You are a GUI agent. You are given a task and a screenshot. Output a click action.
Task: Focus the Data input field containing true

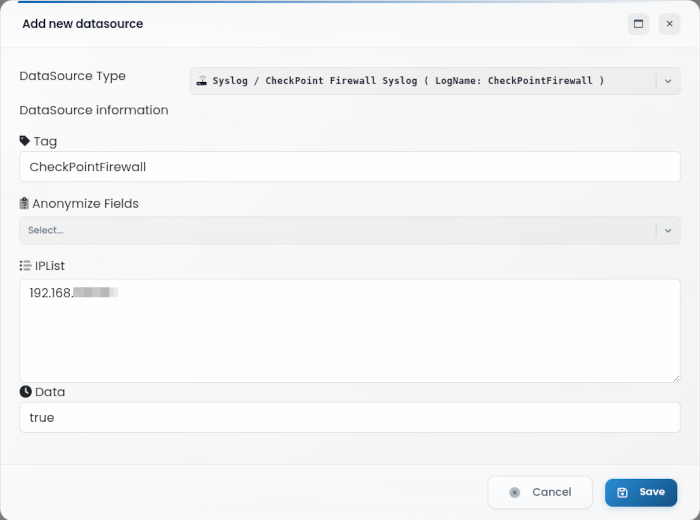[x=350, y=417]
